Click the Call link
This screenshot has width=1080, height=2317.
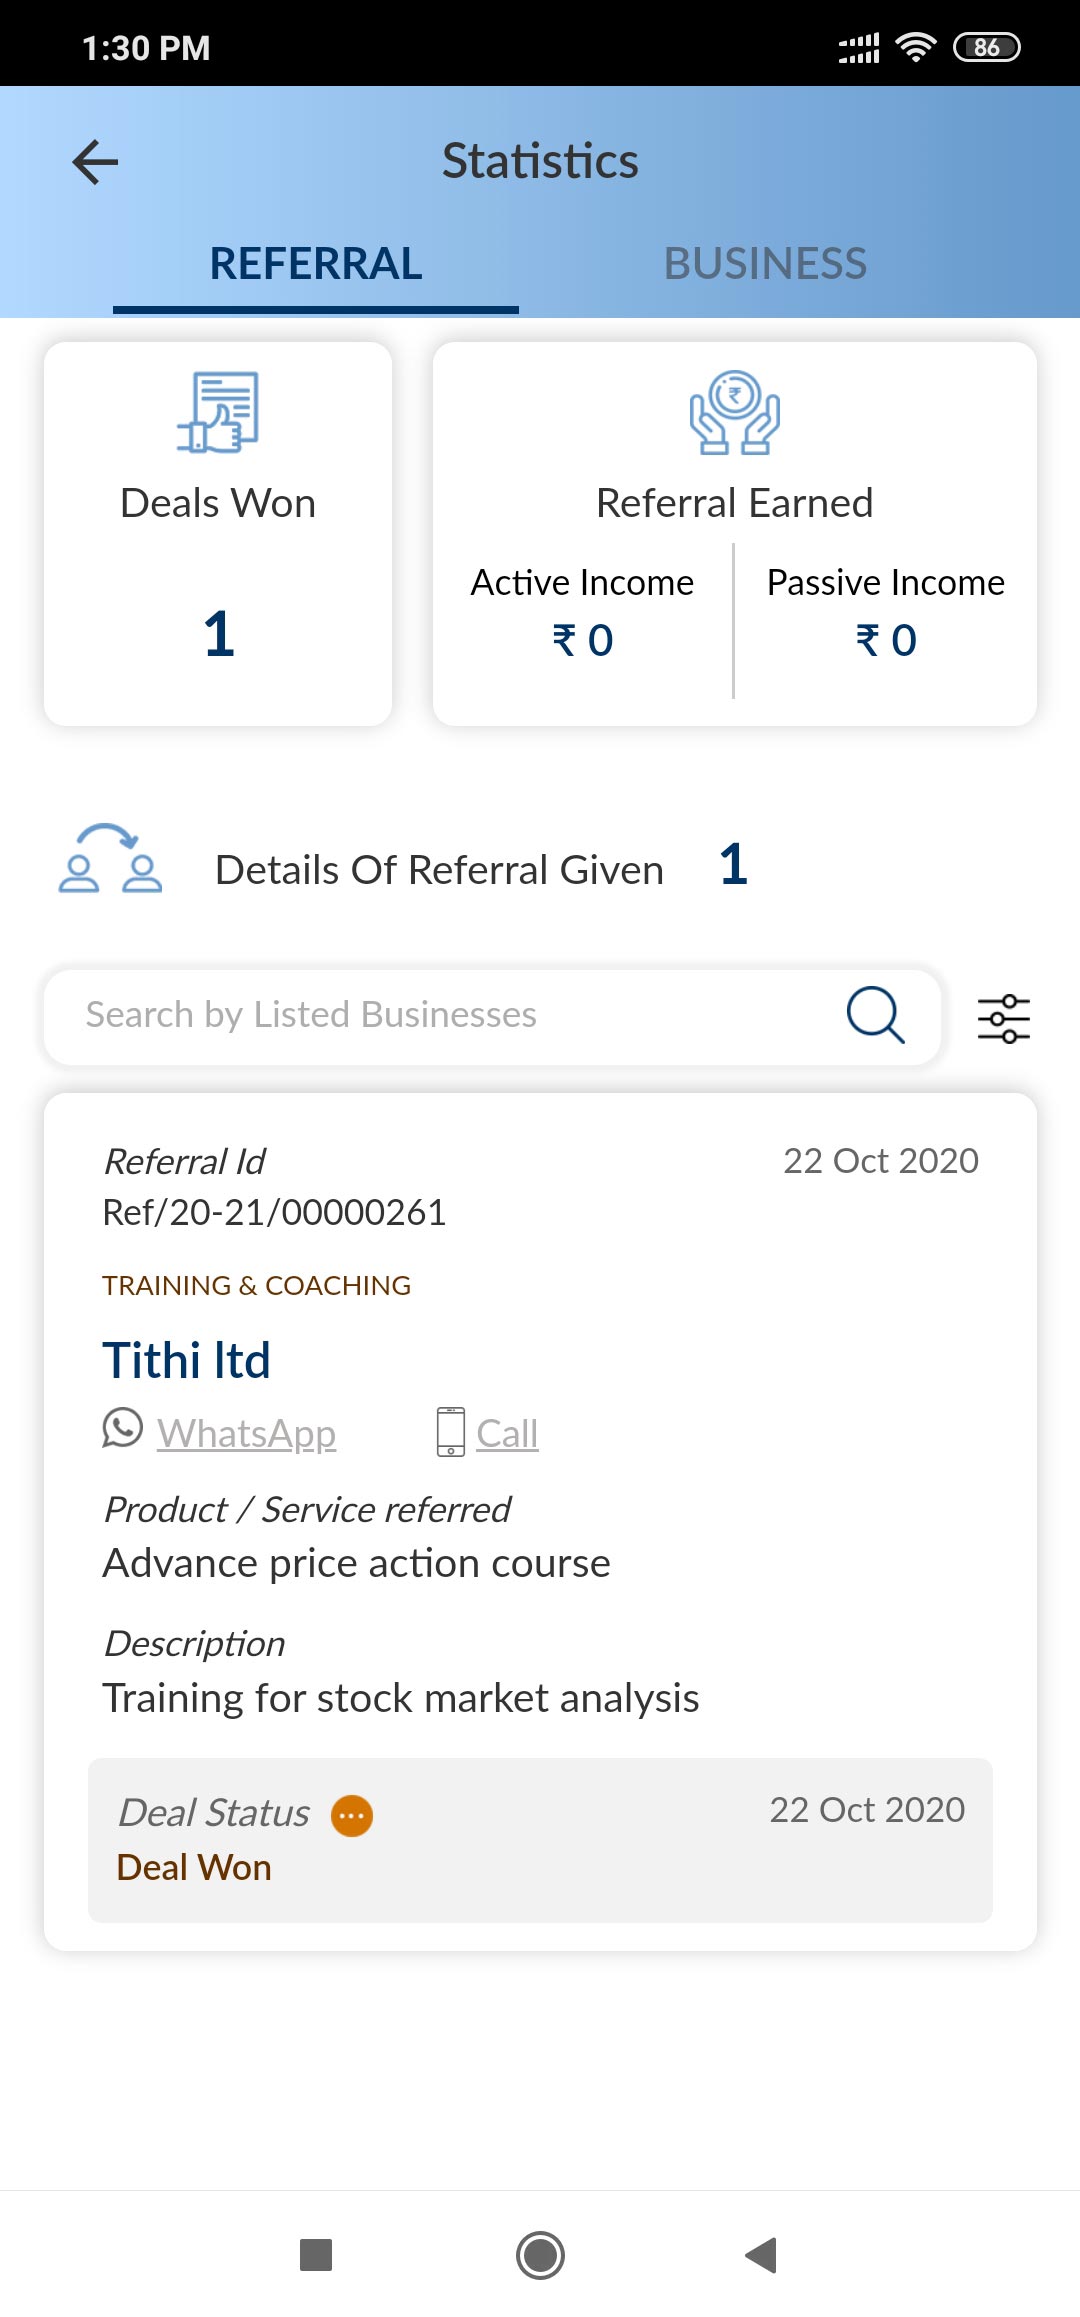(x=507, y=1433)
